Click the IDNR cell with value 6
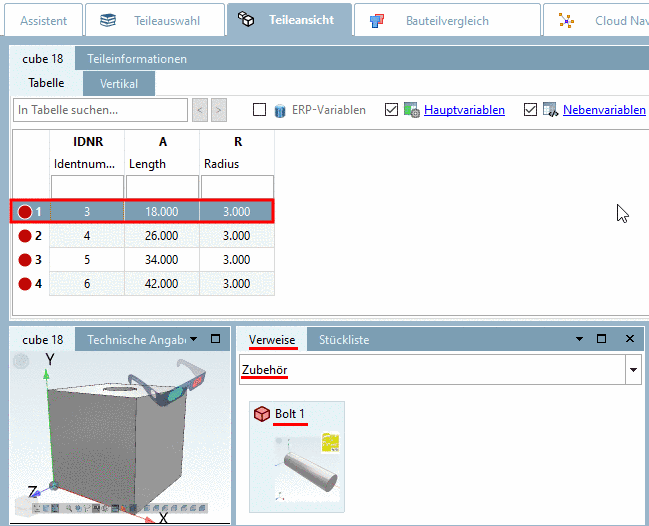This screenshot has width=649, height=526. pos(87,284)
